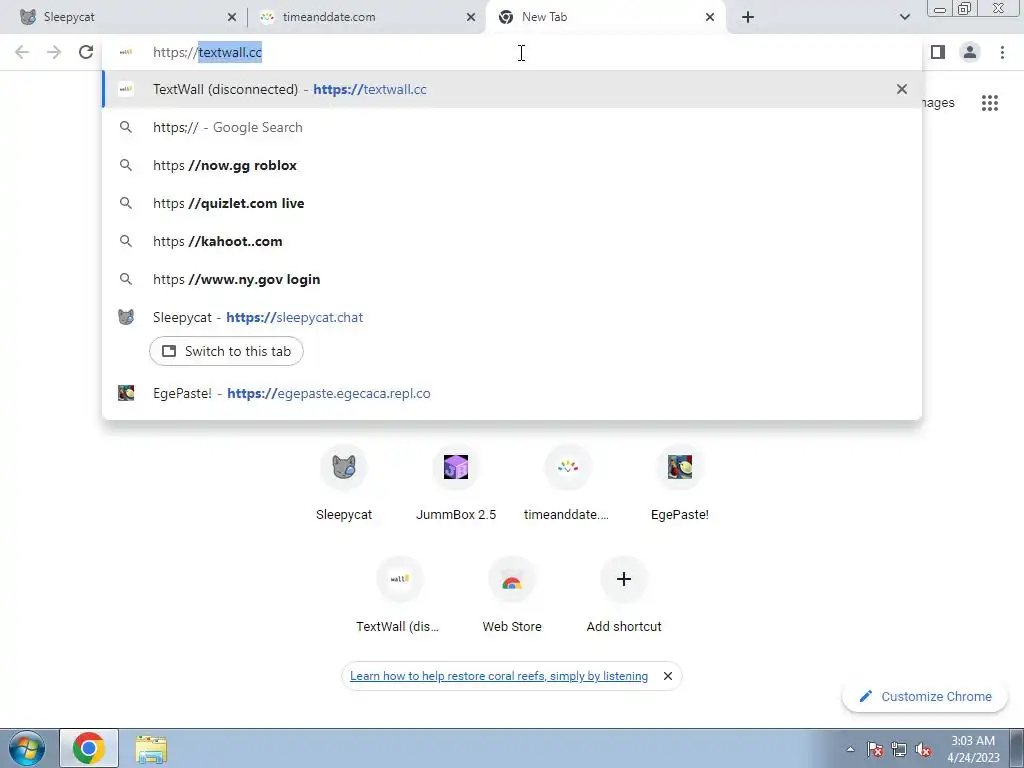Screen dimensions: 1024x768
Task: Close the New Tab tab
Action: 710,17
